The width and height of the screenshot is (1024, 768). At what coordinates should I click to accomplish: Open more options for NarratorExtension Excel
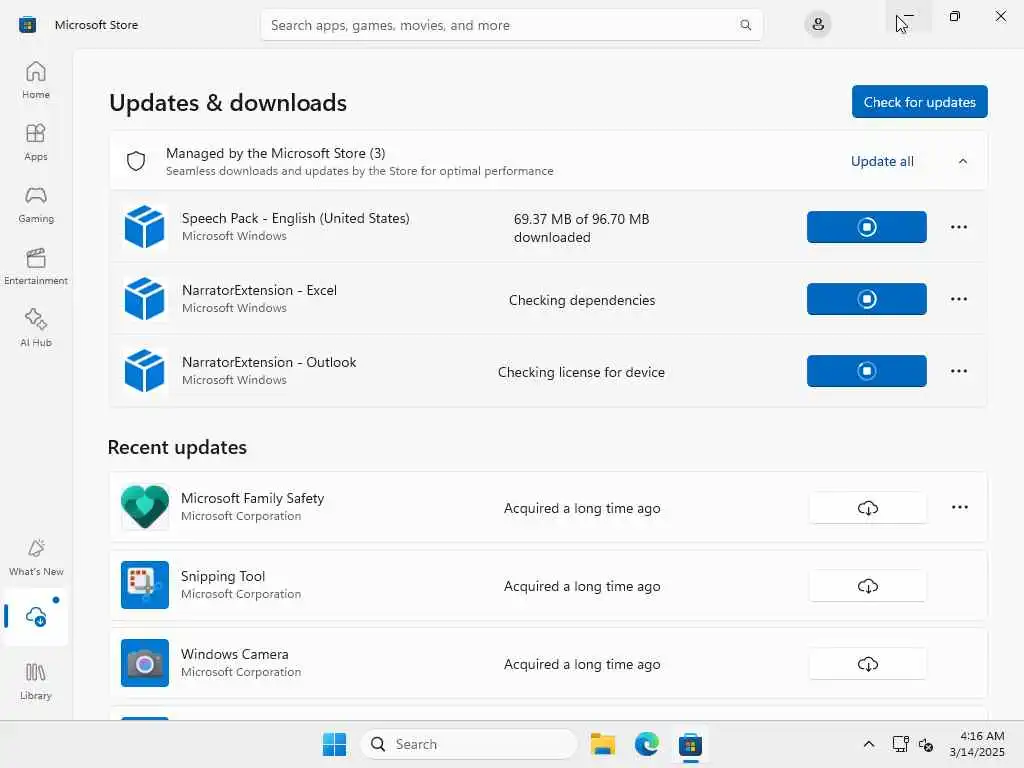[959, 298]
